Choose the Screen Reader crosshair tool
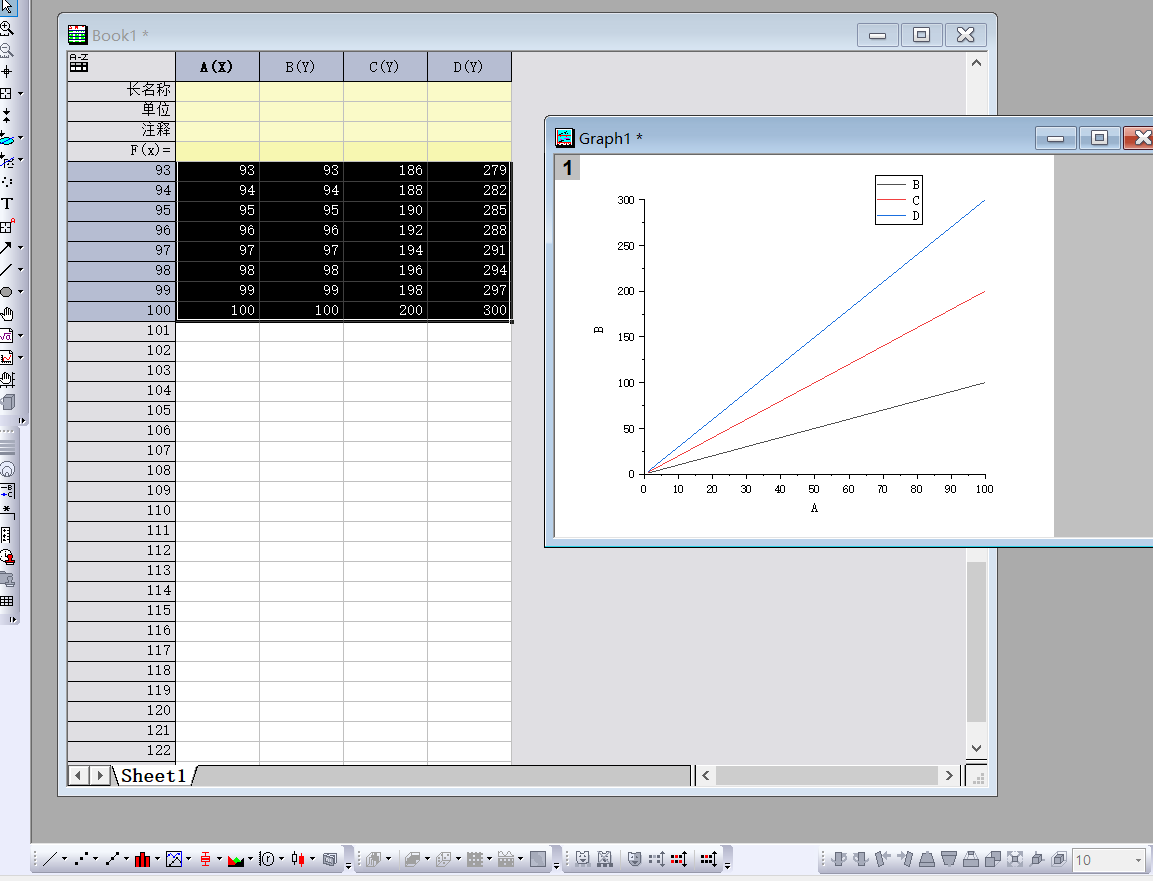Screen dimensions: 1153x881 7,71
